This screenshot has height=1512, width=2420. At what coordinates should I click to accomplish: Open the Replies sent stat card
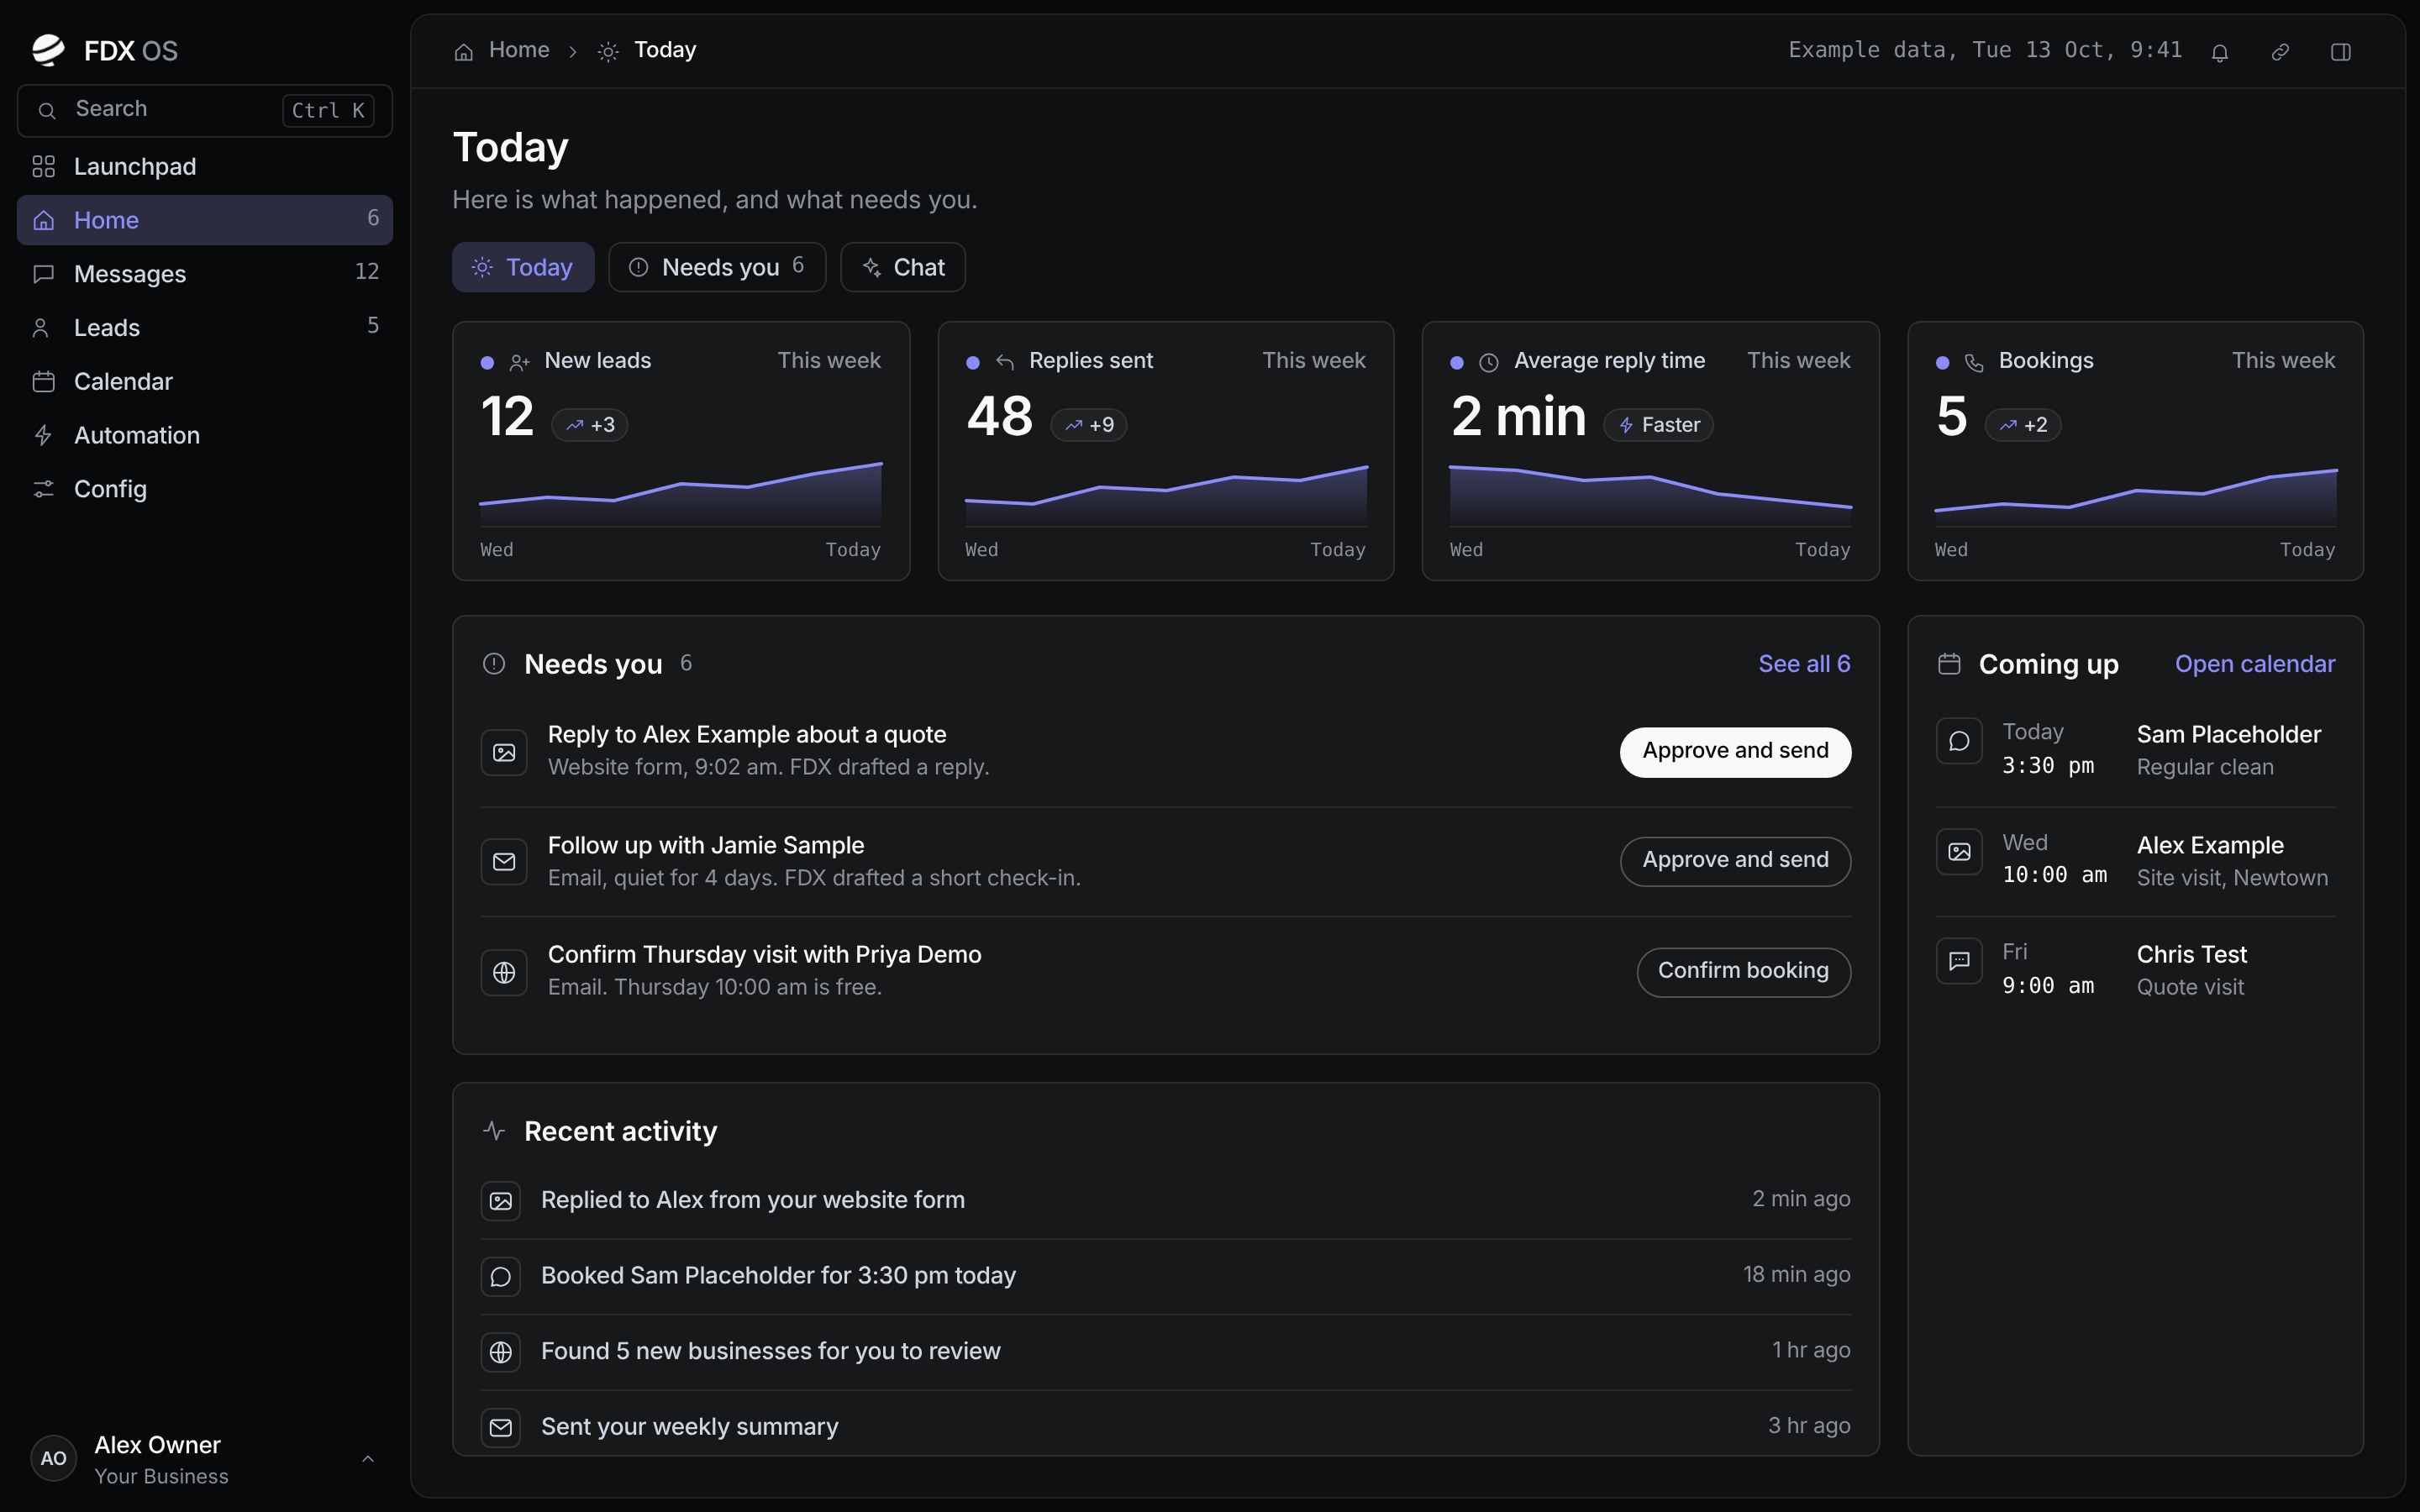coord(1166,451)
